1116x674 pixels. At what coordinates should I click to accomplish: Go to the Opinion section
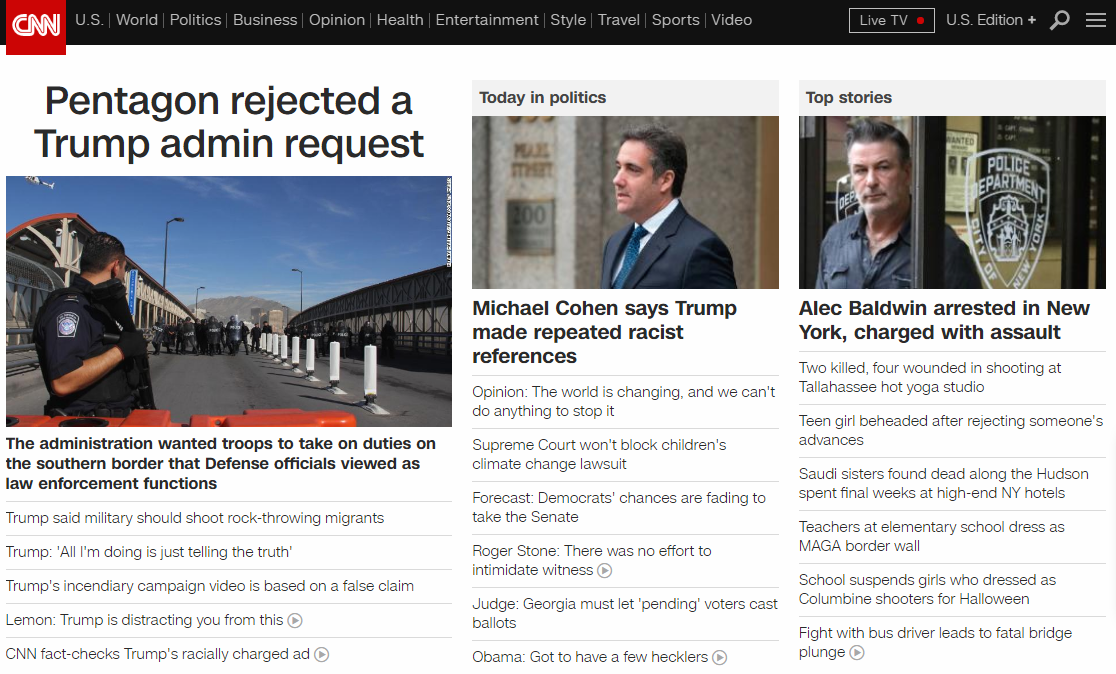(337, 20)
